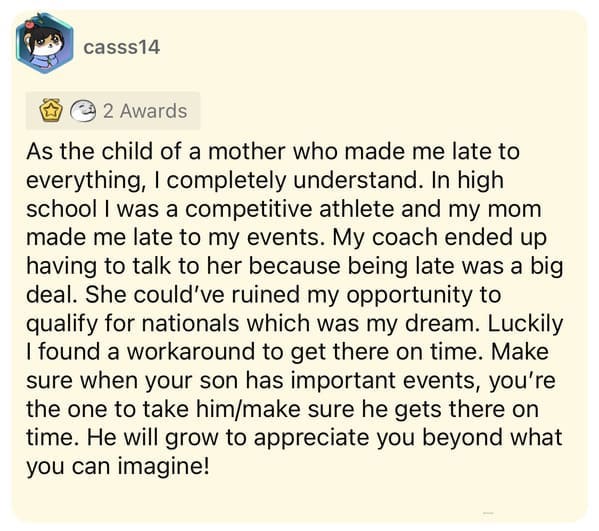Viewport: 599px width, 531px height.
Task: Click the small grey dash at card bottom
Action: [x=488, y=513]
